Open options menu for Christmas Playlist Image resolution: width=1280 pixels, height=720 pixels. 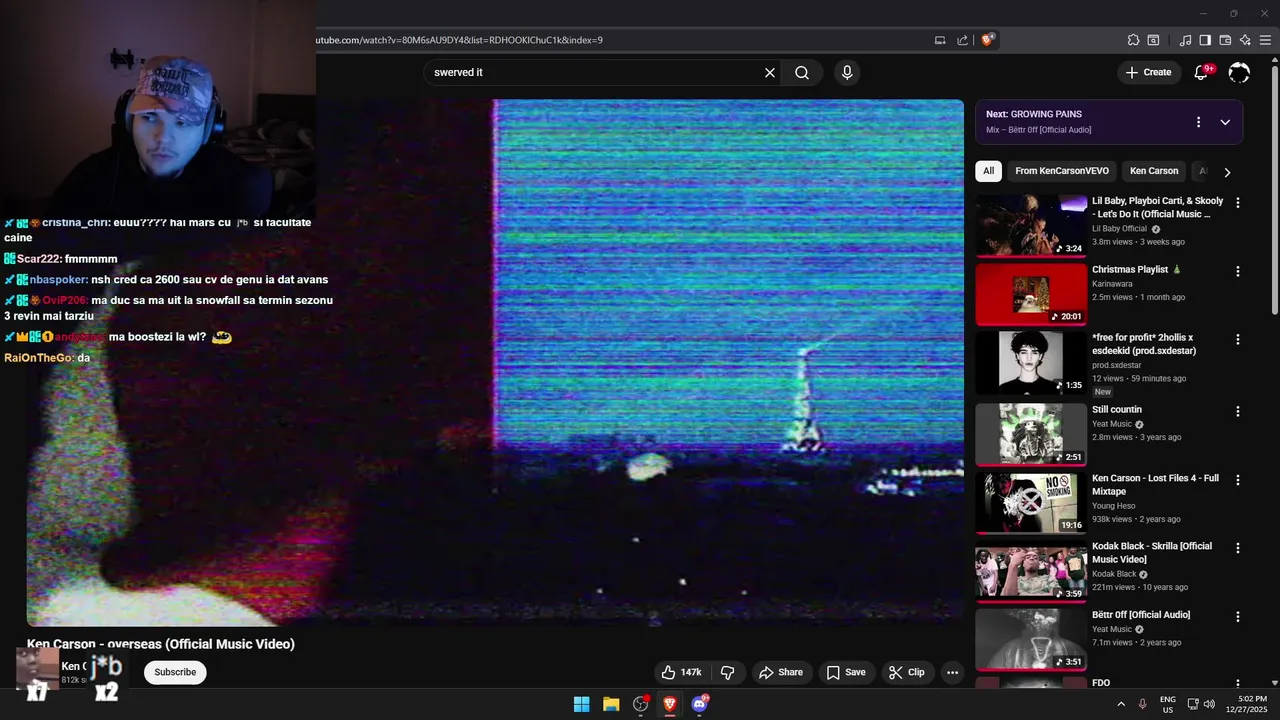tap(1238, 271)
